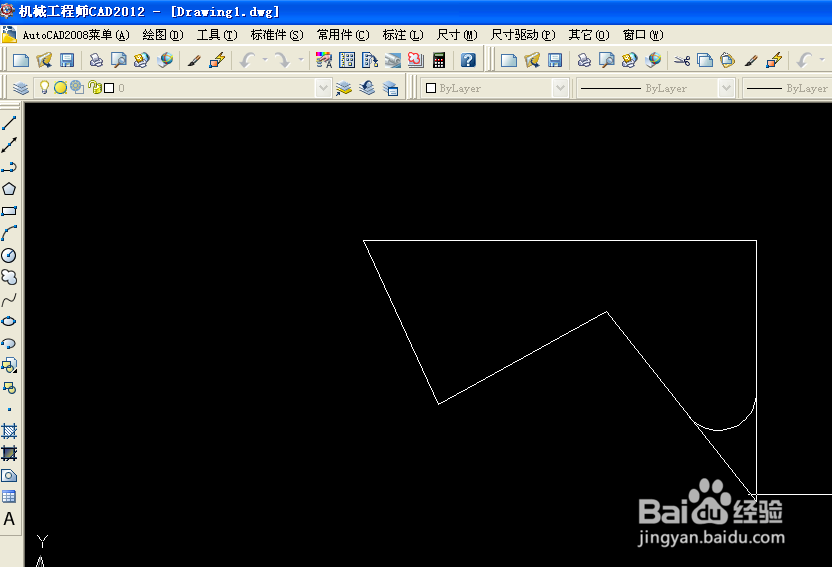Screen dimensions: 832x567
Task: Click the Copy icon beside the scissors
Action: 705,60
